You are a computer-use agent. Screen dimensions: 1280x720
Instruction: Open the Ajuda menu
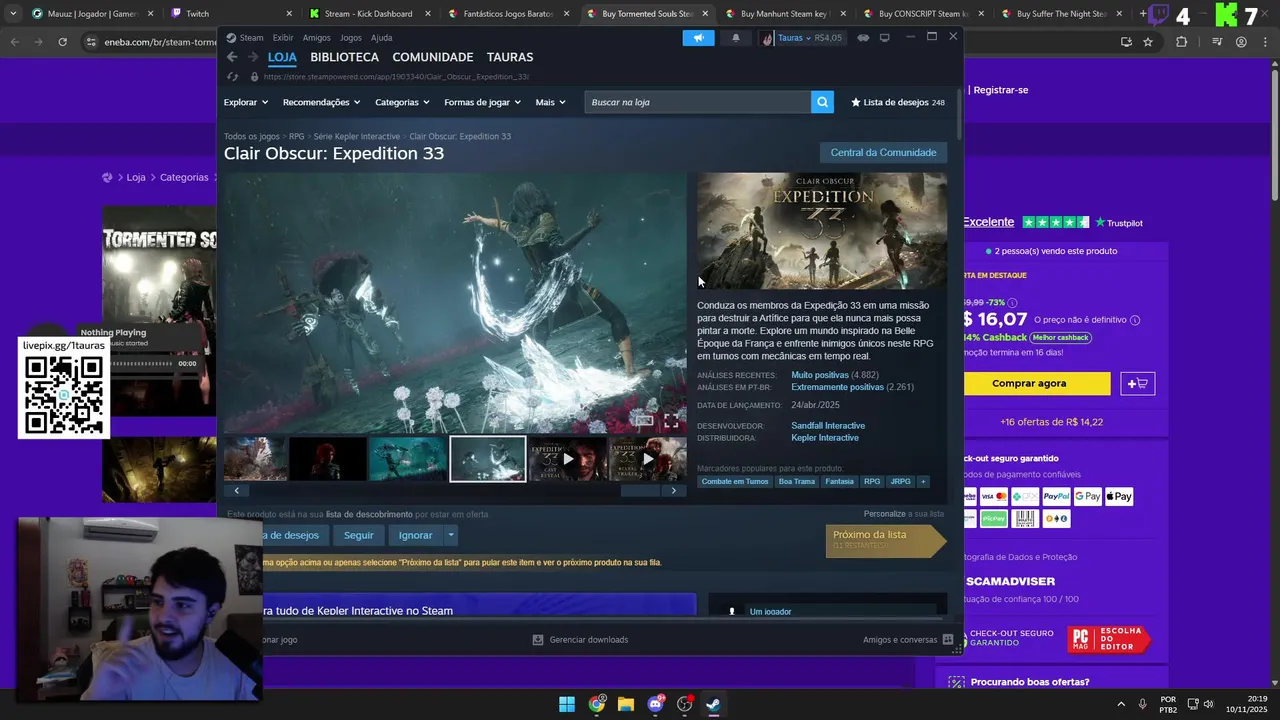click(x=382, y=38)
